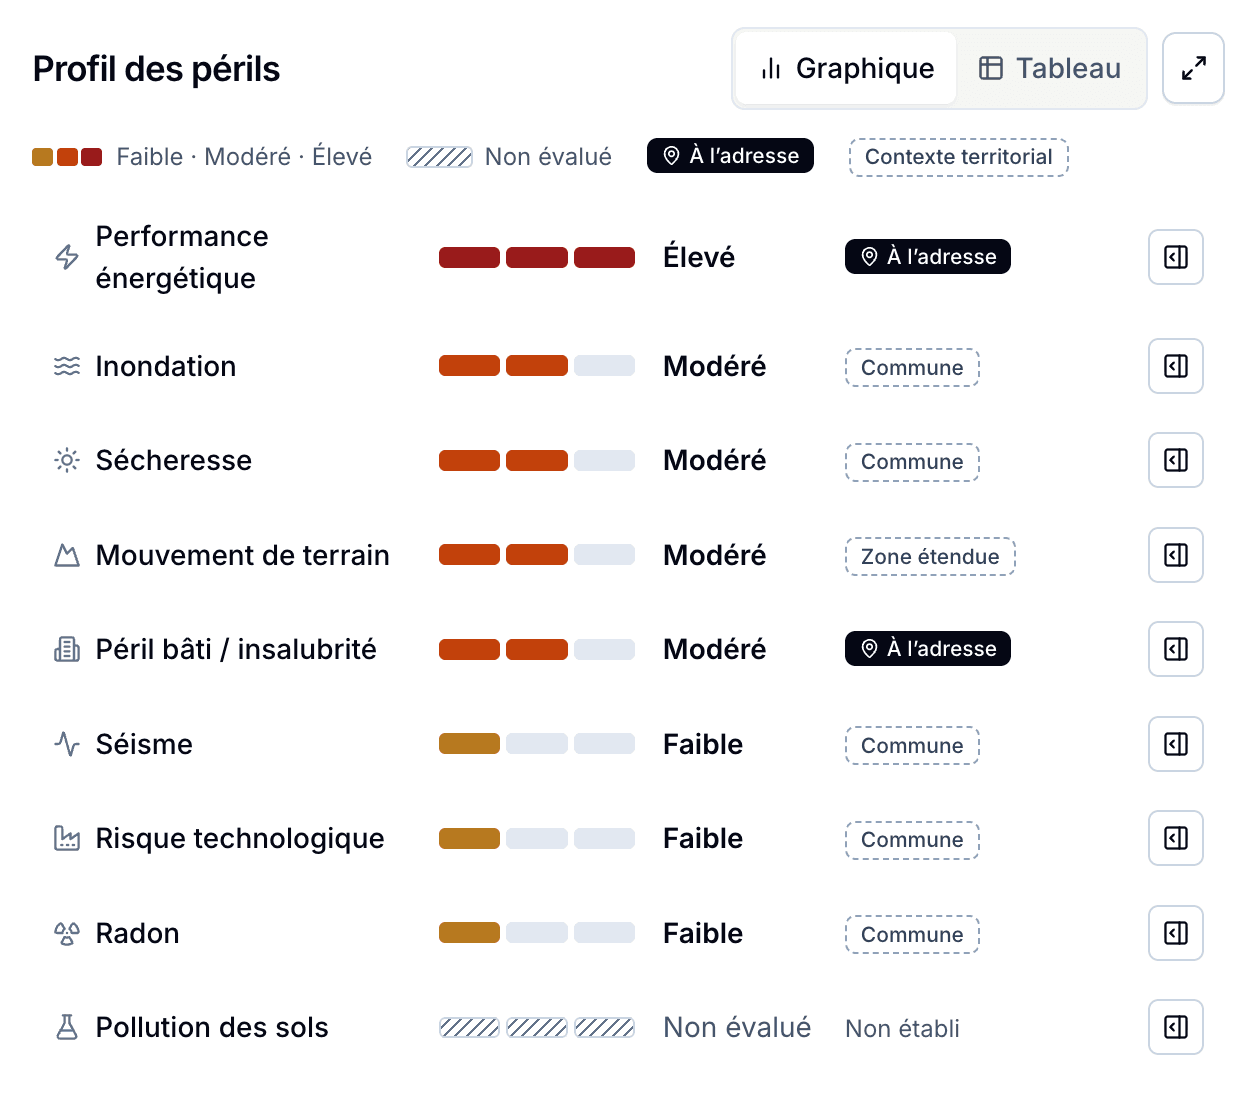
Task: Toggle the À l'adresse legend filter
Action: (730, 156)
